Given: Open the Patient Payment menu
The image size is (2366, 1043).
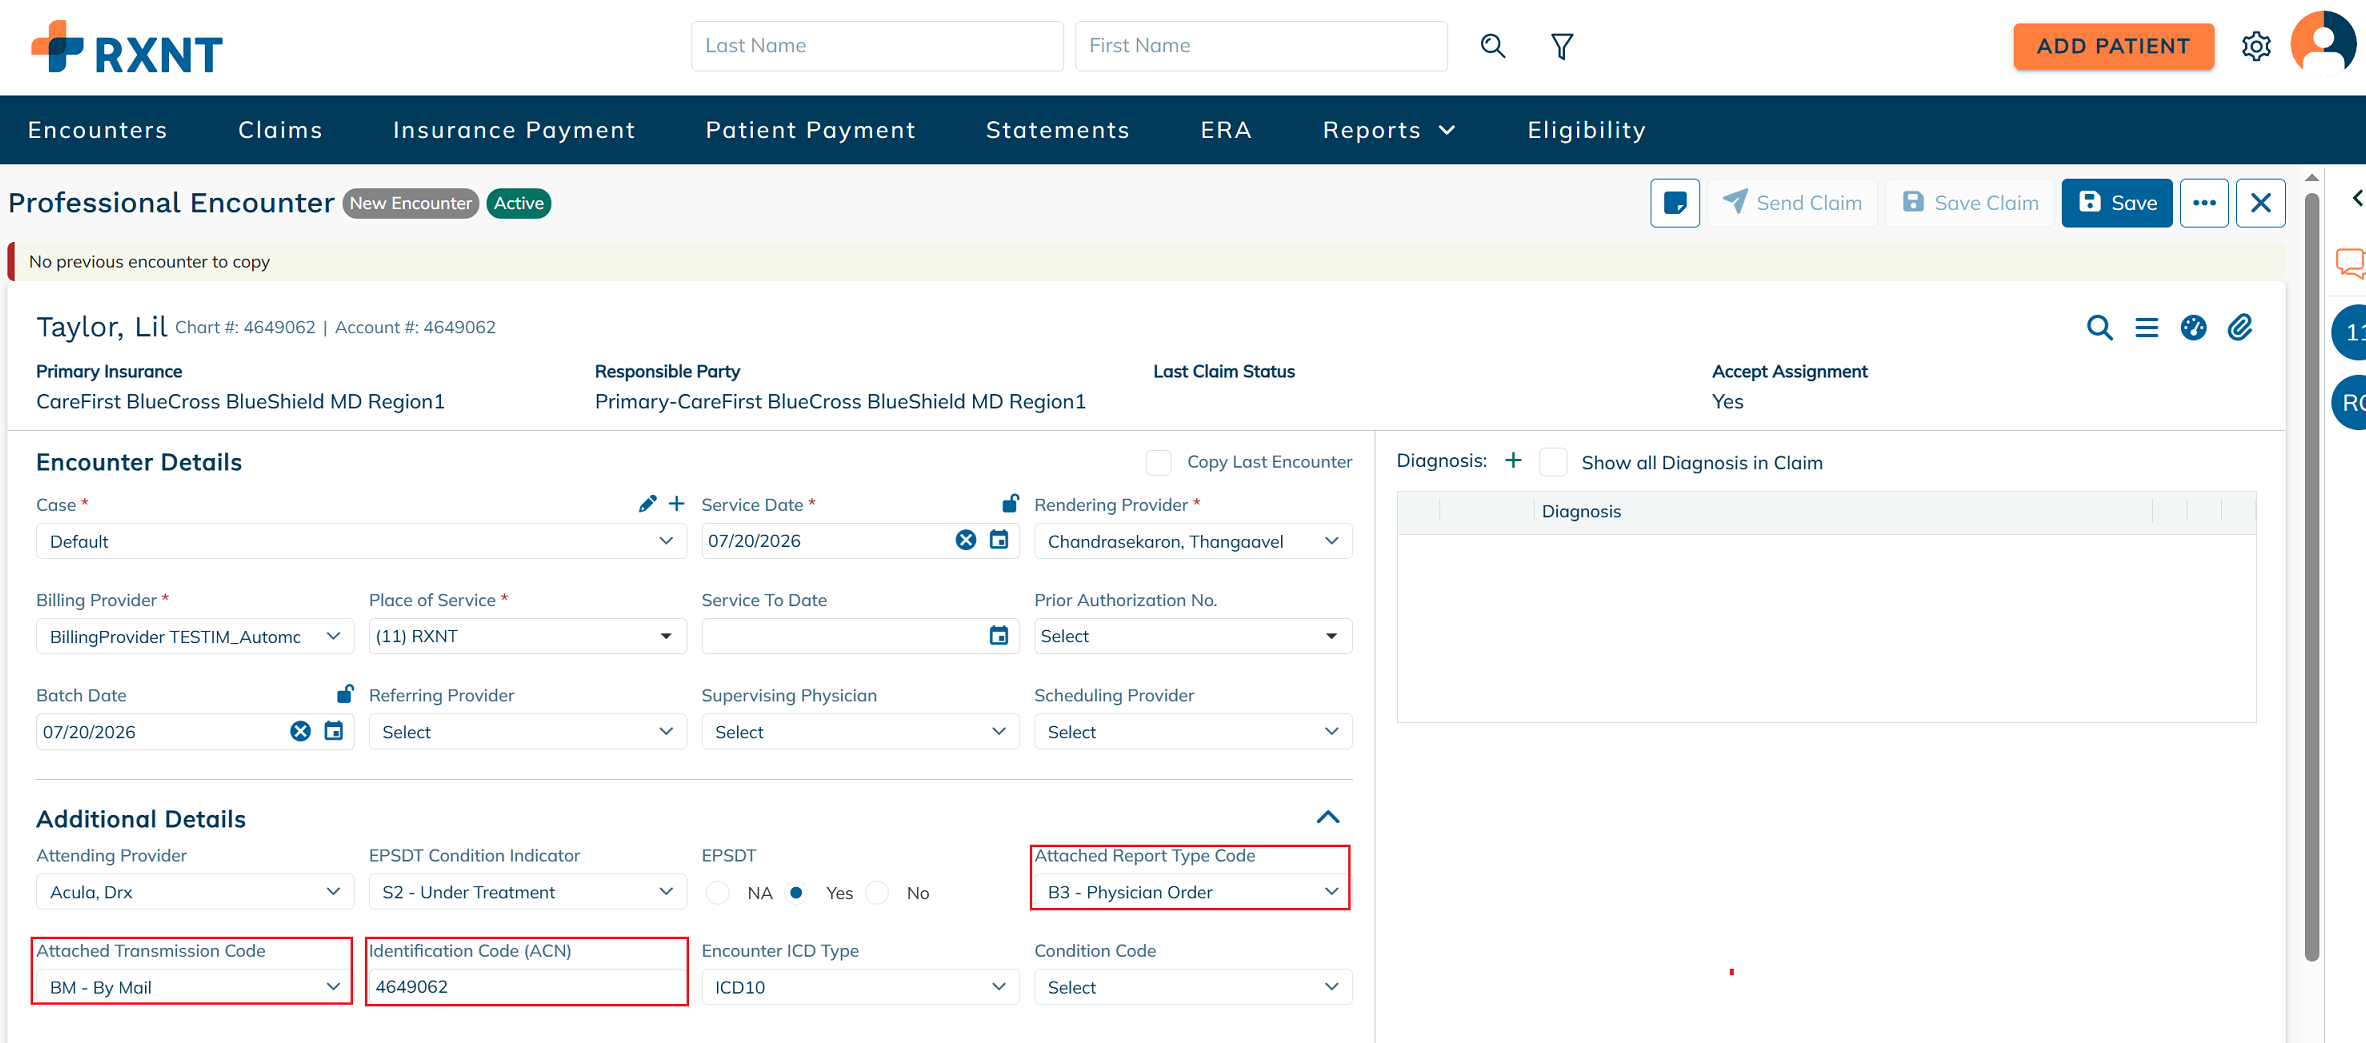Looking at the screenshot, I should tap(811, 130).
